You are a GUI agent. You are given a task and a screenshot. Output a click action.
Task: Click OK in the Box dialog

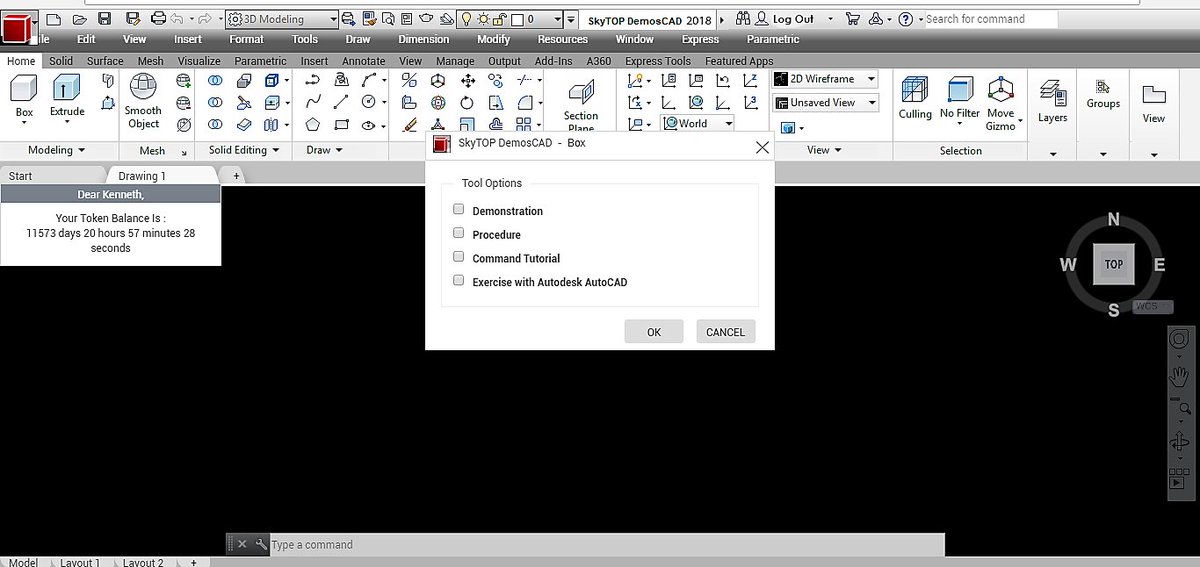654,332
